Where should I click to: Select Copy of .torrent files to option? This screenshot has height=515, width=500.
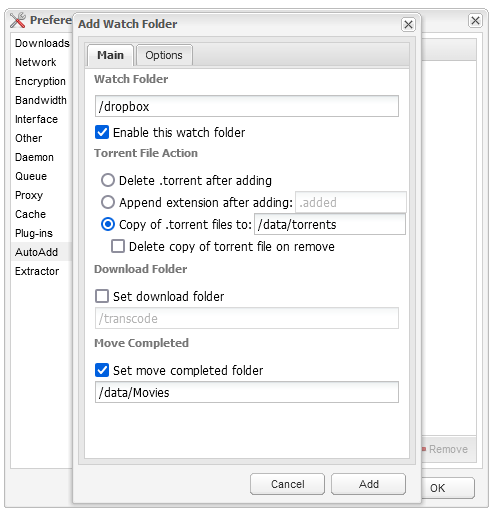click(108, 224)
